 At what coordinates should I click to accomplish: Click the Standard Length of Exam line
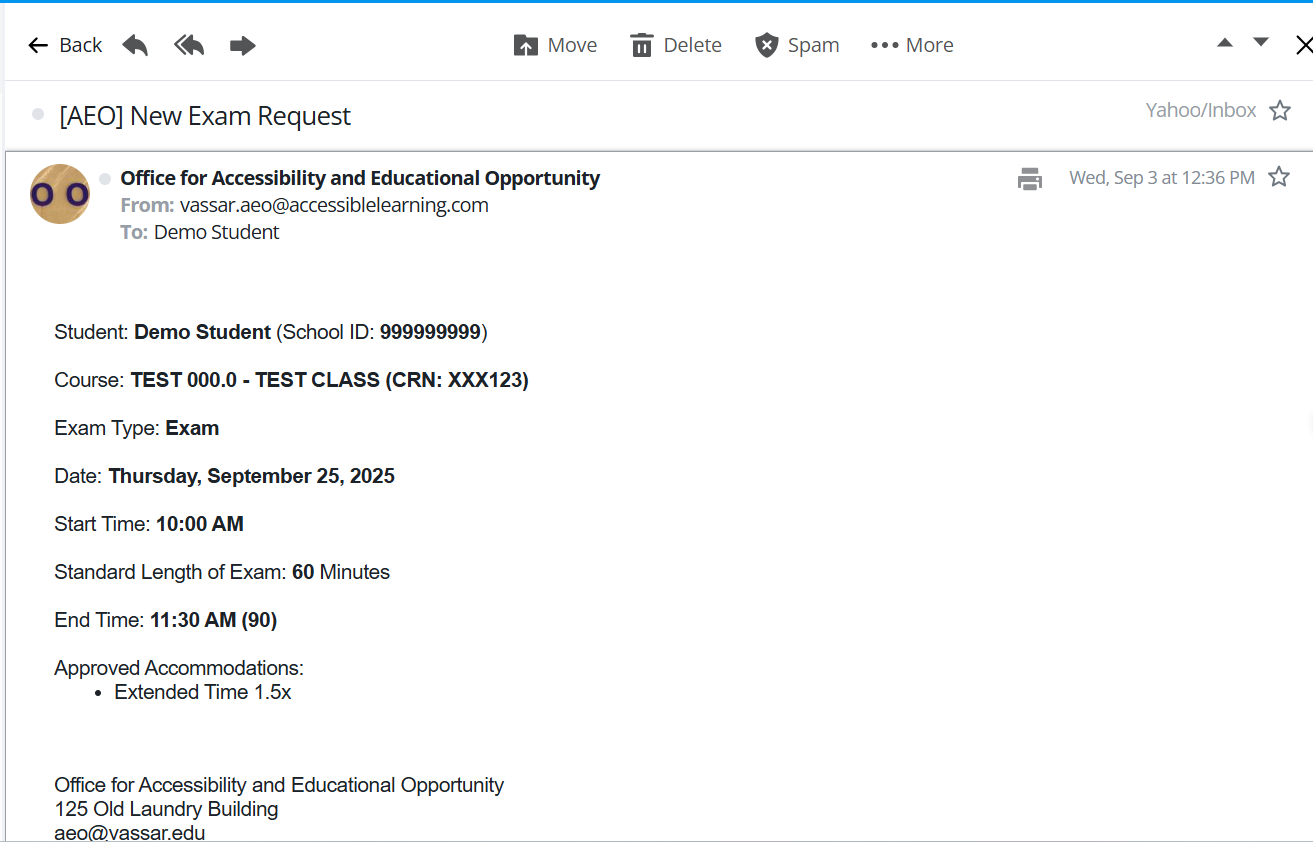click(222, 572)
